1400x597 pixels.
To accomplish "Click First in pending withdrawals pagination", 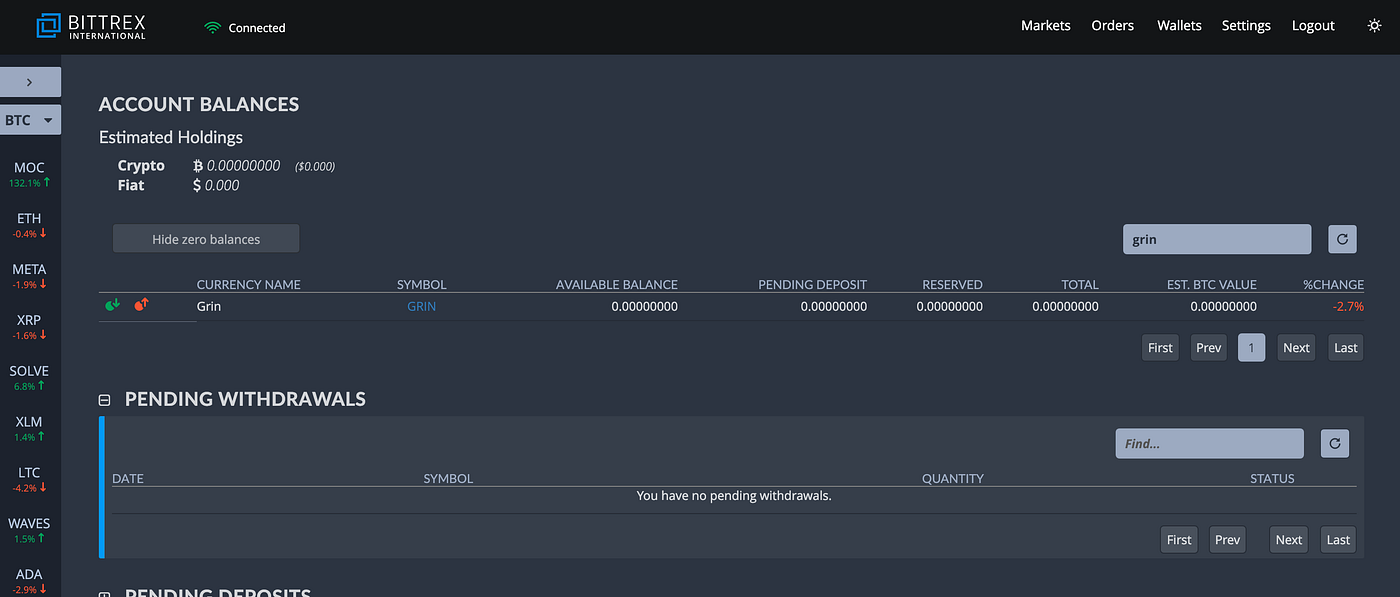I will tap(1179, 539).
